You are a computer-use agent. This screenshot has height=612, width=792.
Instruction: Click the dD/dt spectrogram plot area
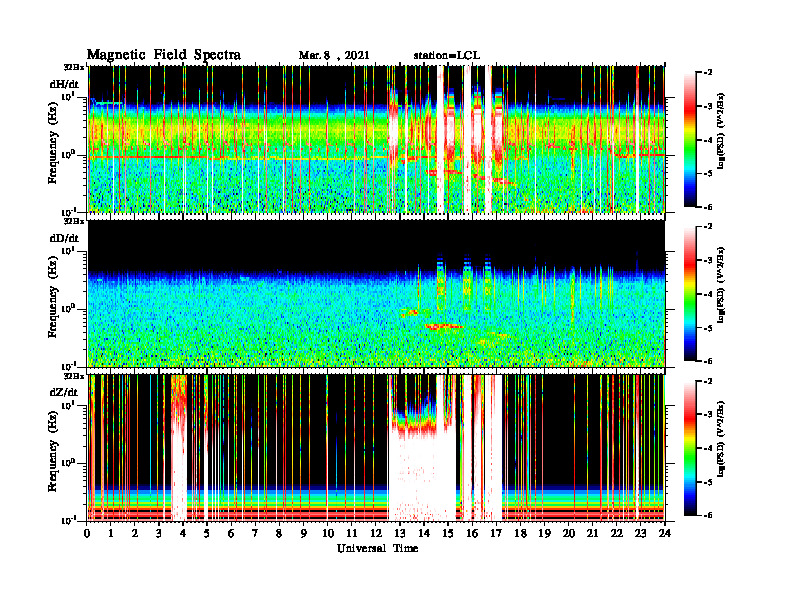(376, 293)
